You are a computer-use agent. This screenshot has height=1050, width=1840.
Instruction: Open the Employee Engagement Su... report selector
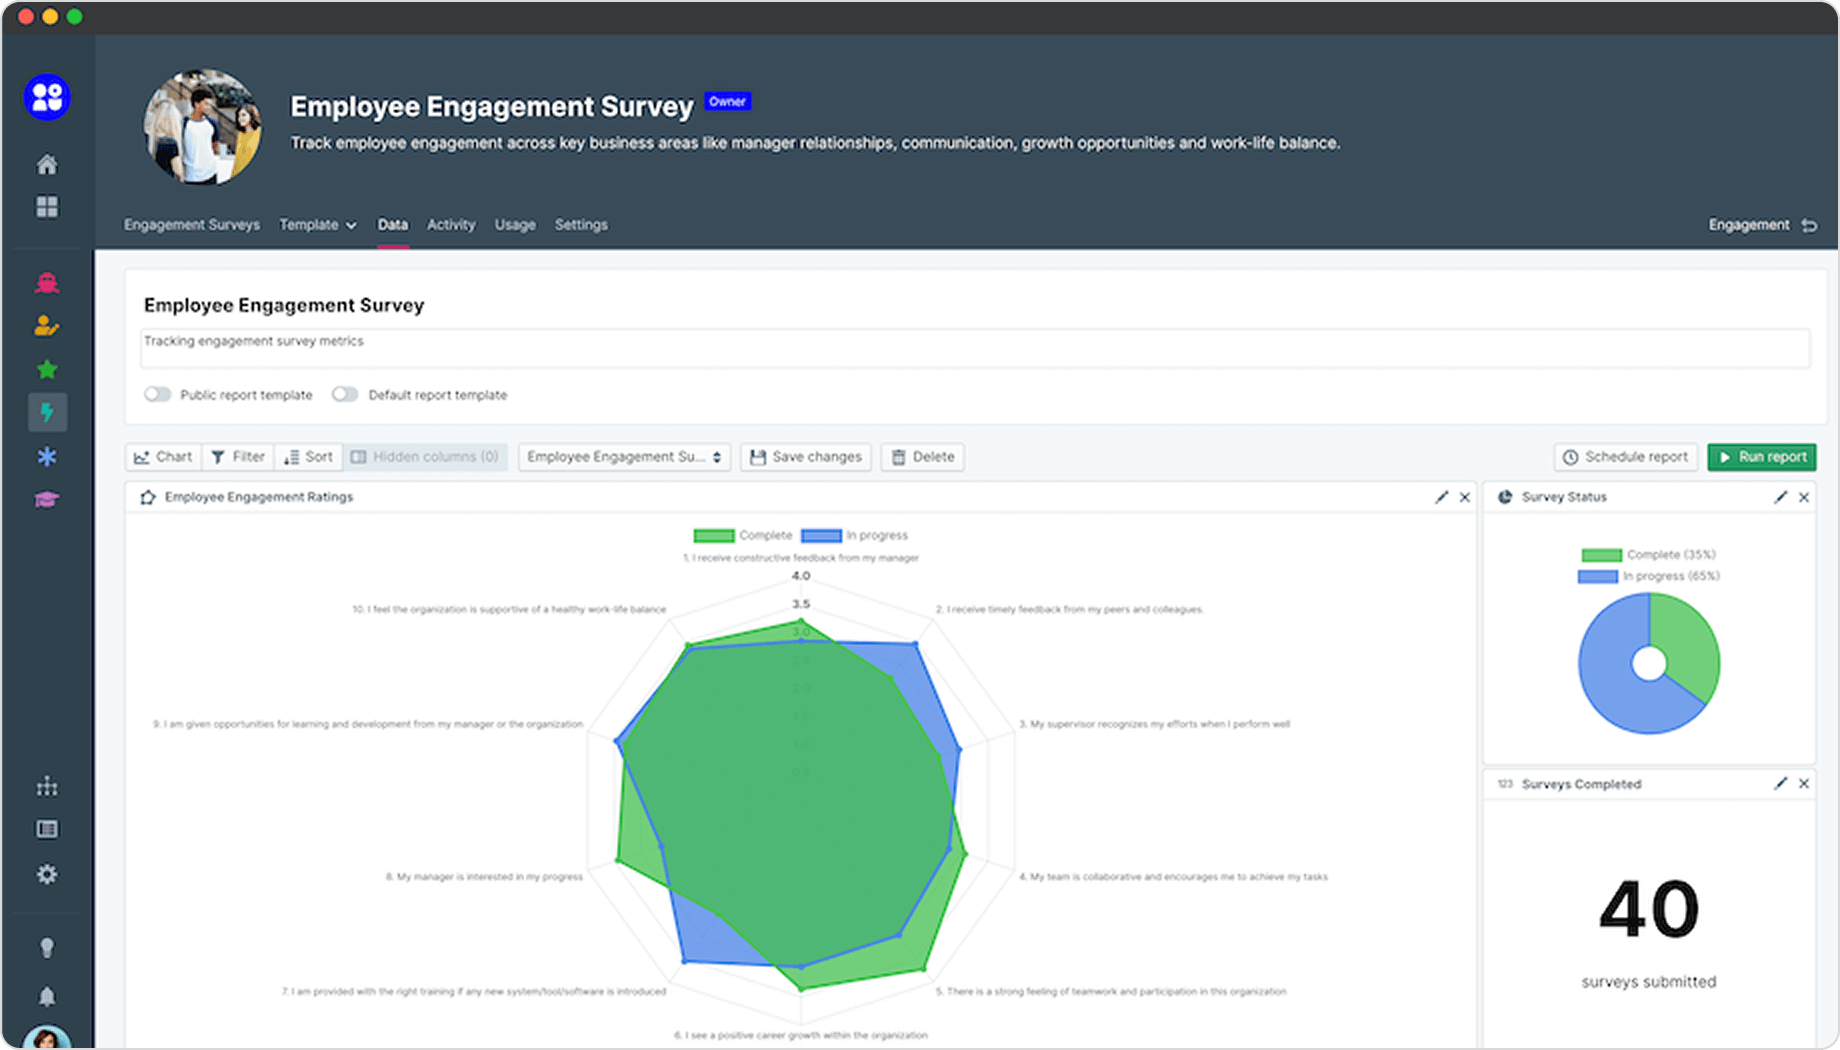point(624,457)
